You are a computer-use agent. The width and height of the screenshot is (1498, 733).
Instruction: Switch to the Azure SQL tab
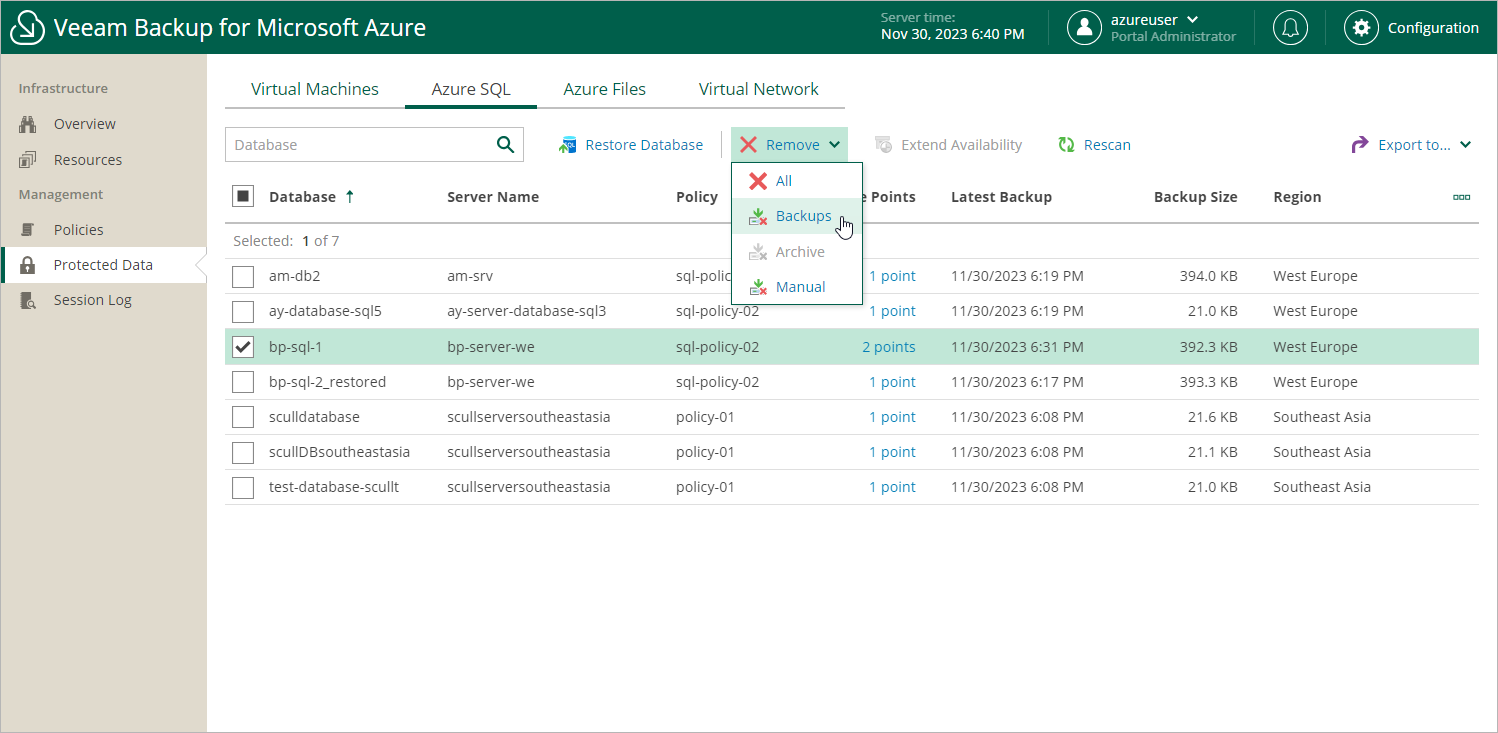click(x=471, y=89)
